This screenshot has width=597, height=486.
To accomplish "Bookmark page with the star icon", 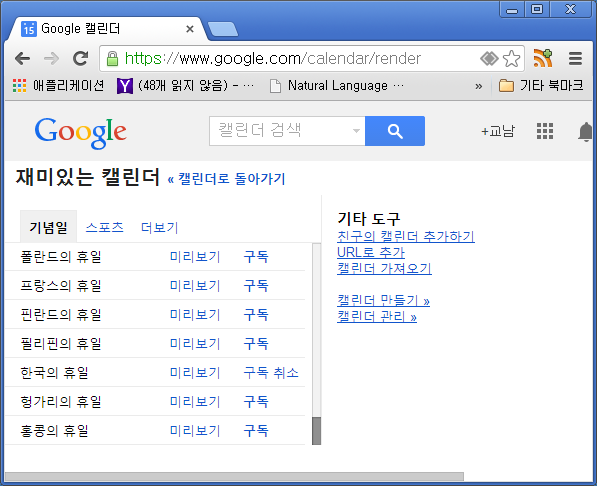I will click(511, 59).
